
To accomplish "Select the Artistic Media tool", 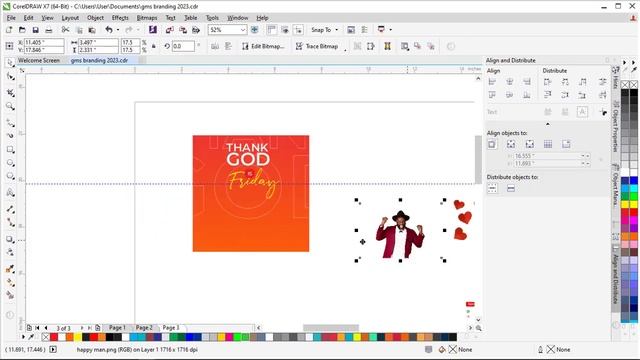I will (x=10, y=135).
